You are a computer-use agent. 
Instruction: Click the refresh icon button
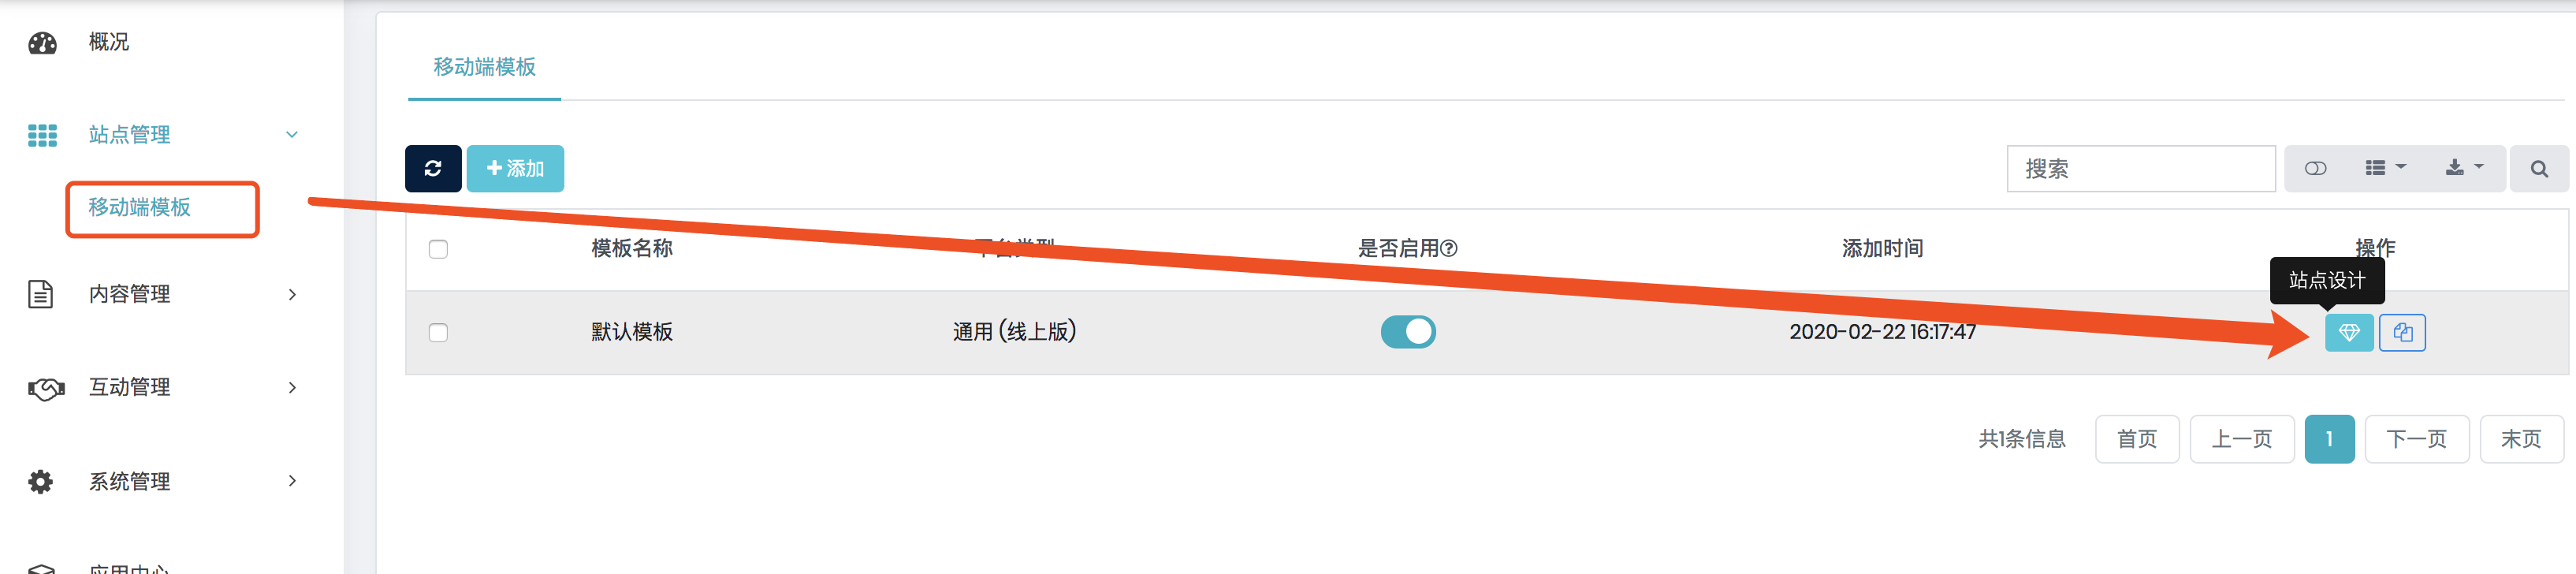coord(433,168)
